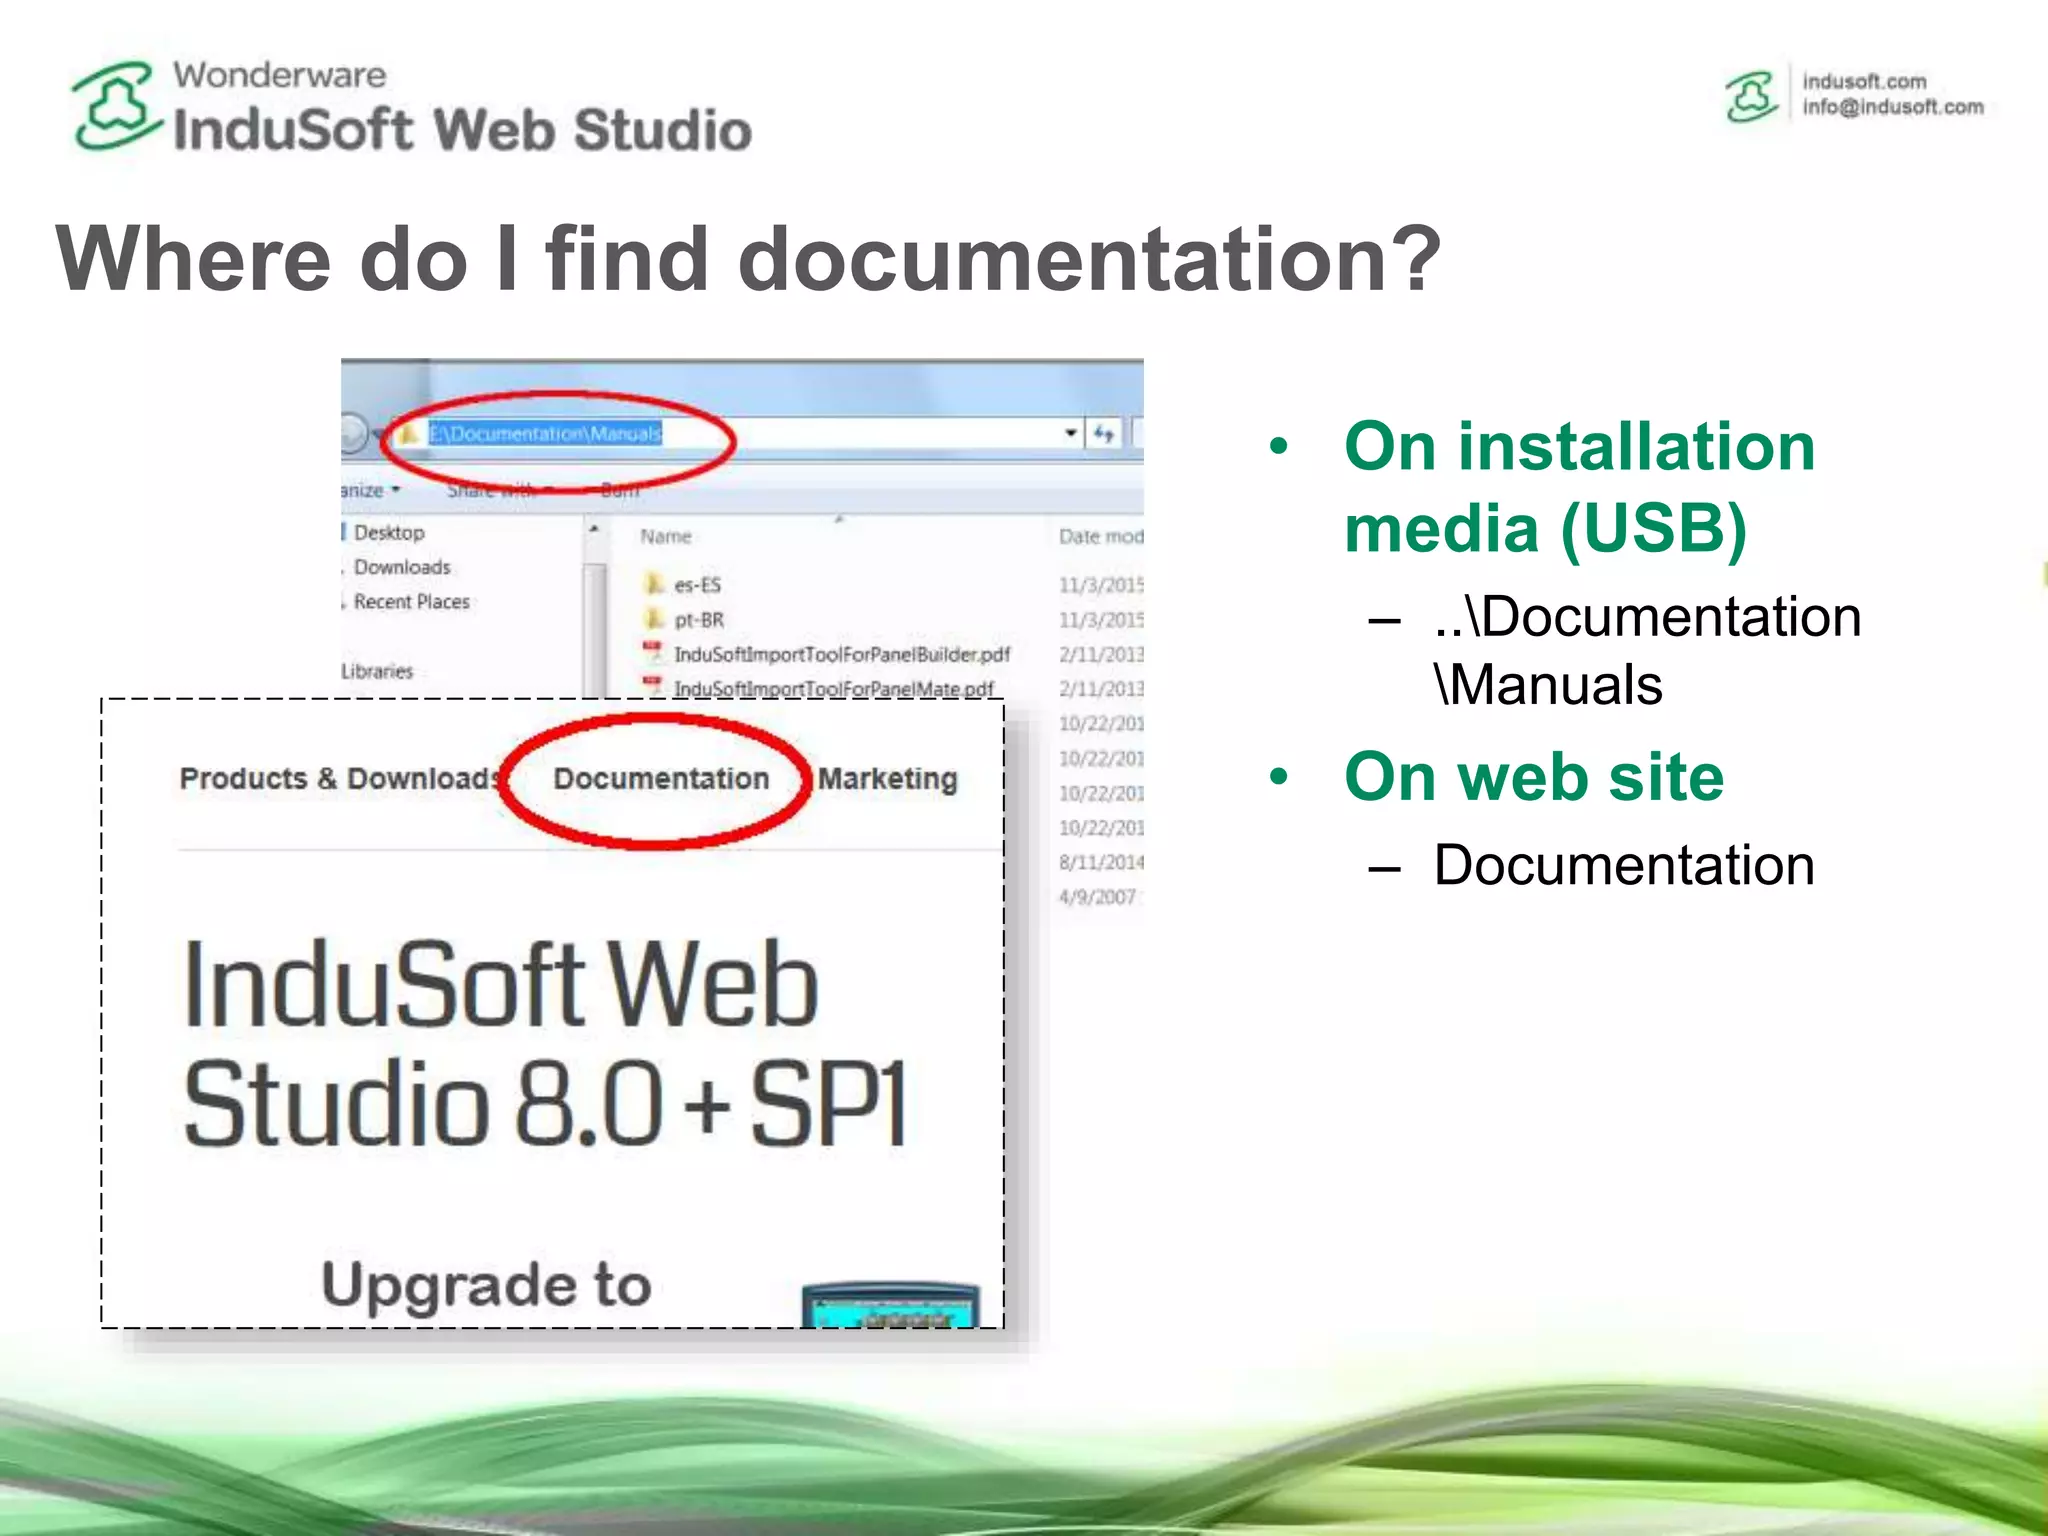The image size is (2048, 1536).
Task: Select InduSoftImportToolForPanelMate.pdf file name
Action: [x=833, y=688]
